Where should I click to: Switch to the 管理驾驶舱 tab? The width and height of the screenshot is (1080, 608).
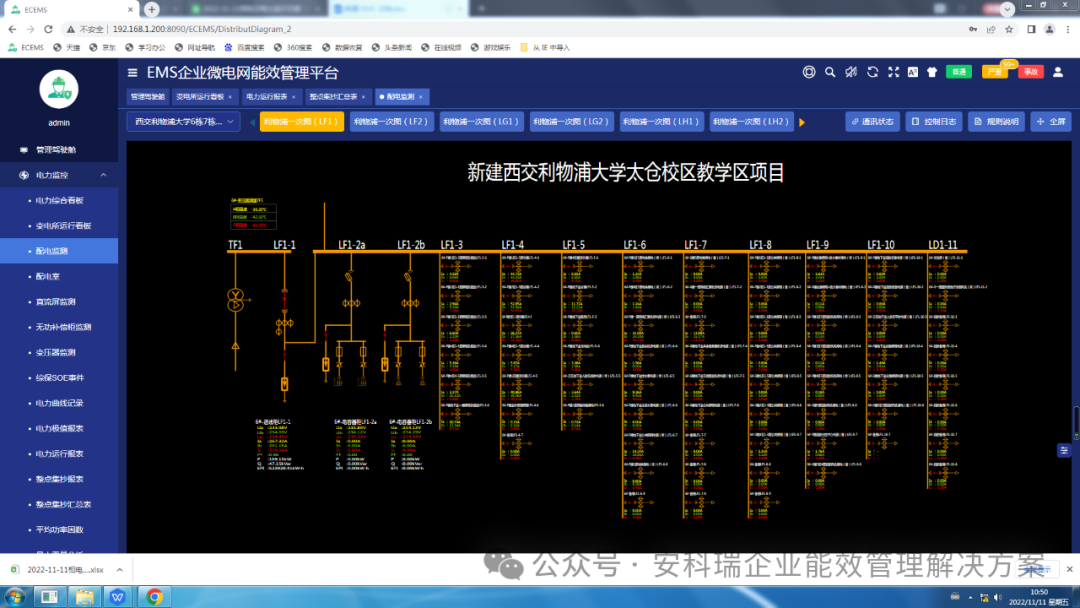[147, 97]
